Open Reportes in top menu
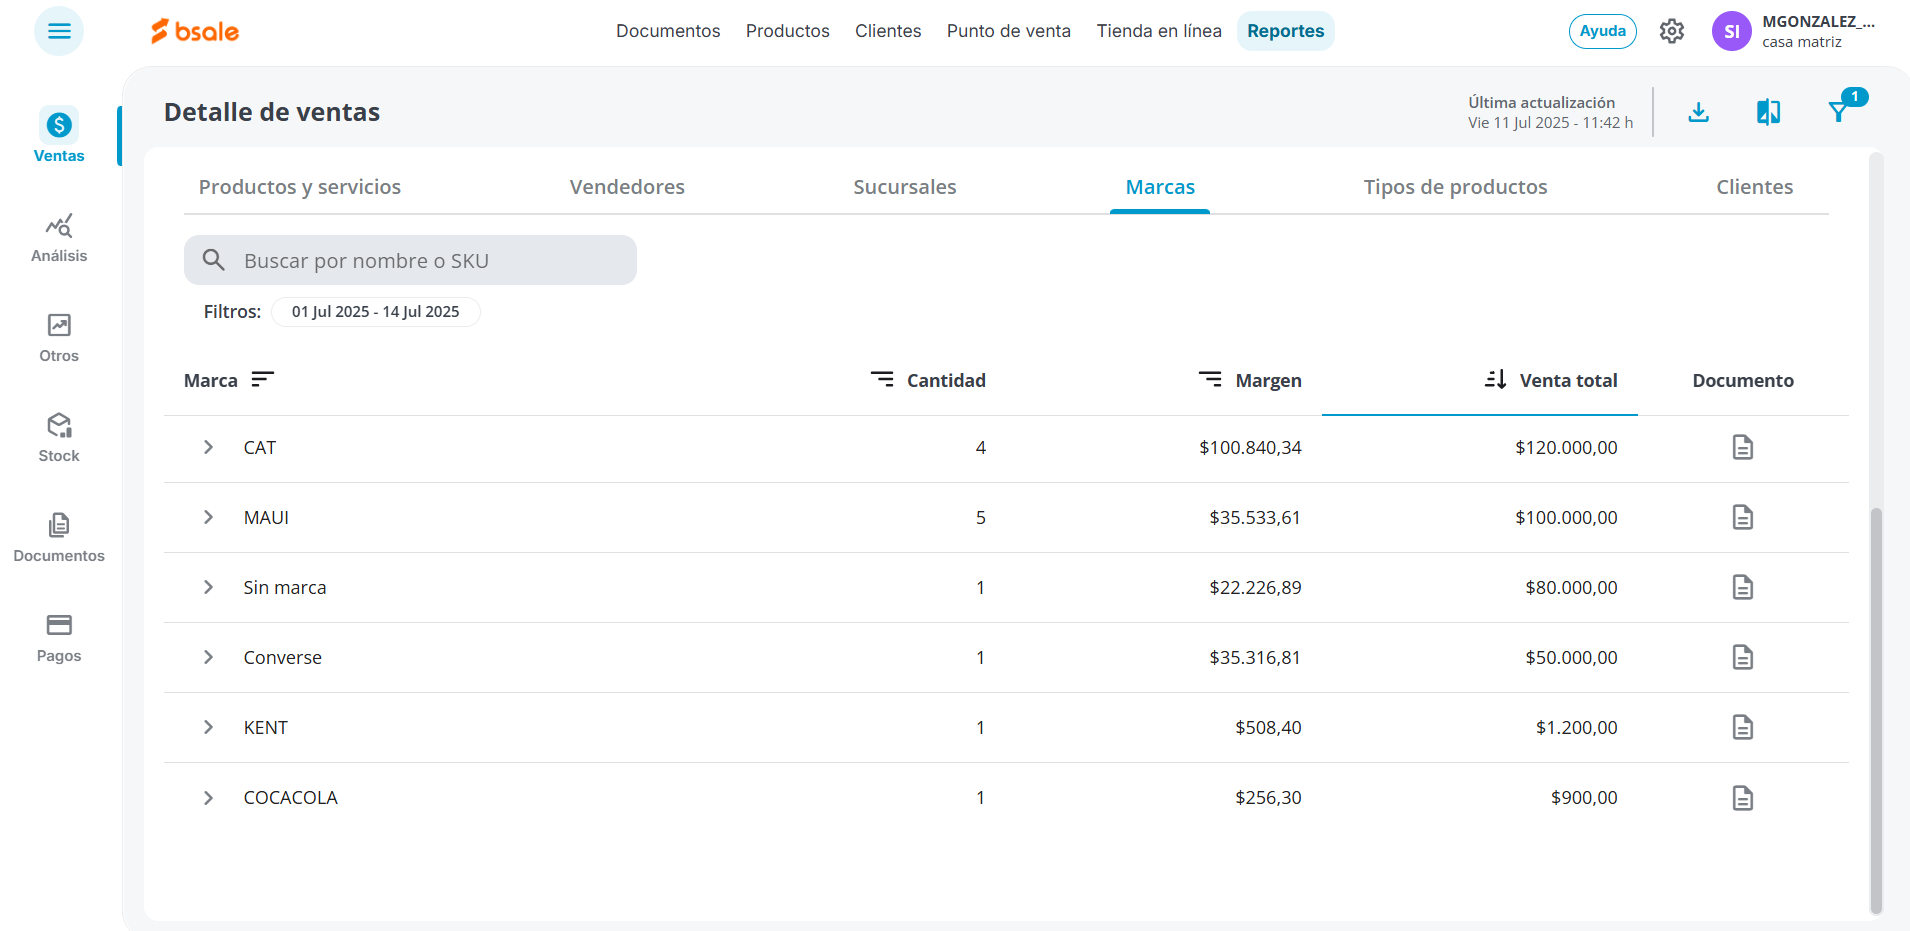Image resolution: width=1910 pixels, height=931 pixels. [x=1286, y=31]
